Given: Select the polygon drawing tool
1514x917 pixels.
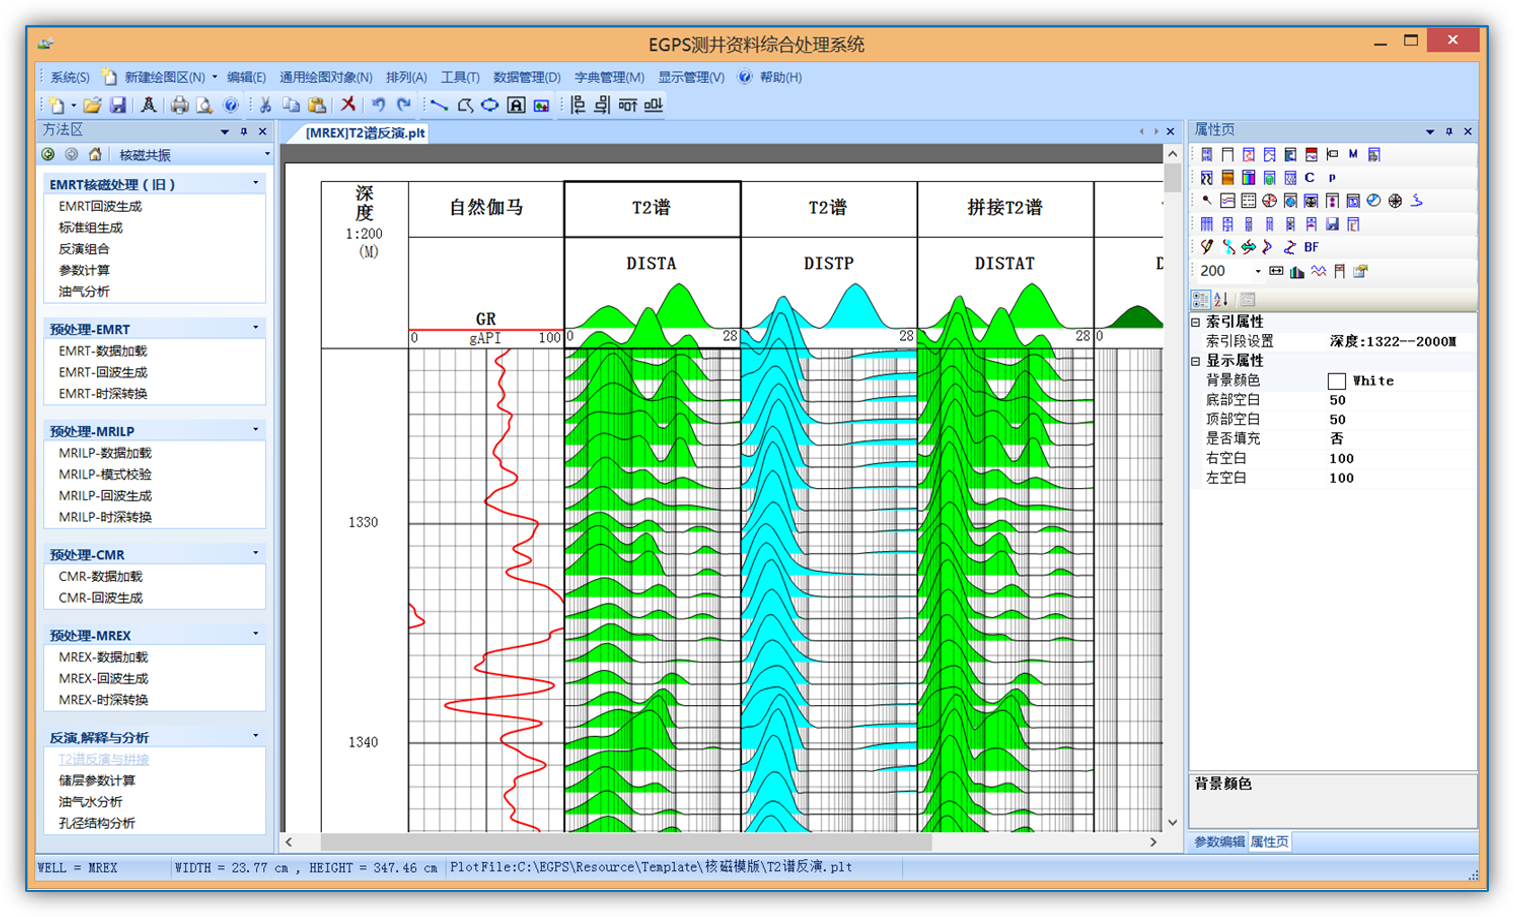Looking at the screenshot, I should 465,105.
